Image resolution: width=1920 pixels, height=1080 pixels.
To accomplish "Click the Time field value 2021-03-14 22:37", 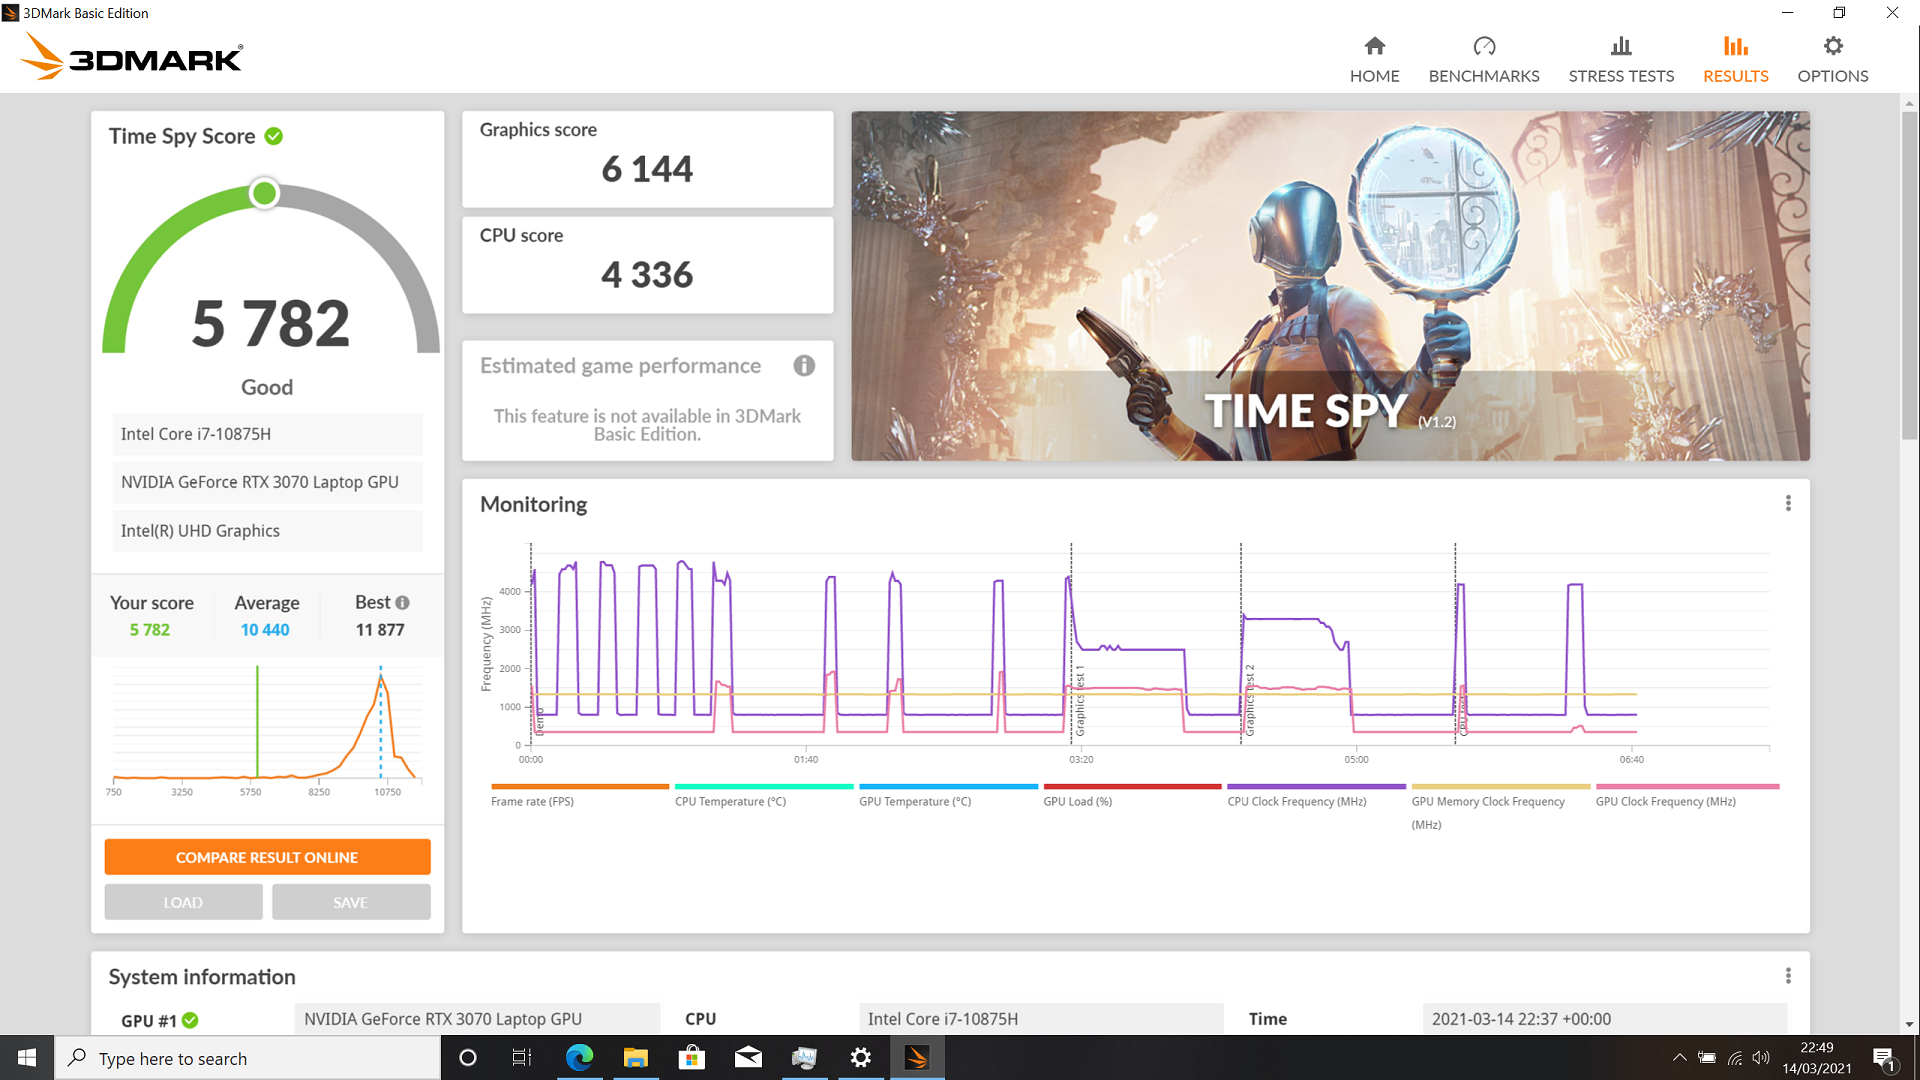I will [x=1604, y=1019].
